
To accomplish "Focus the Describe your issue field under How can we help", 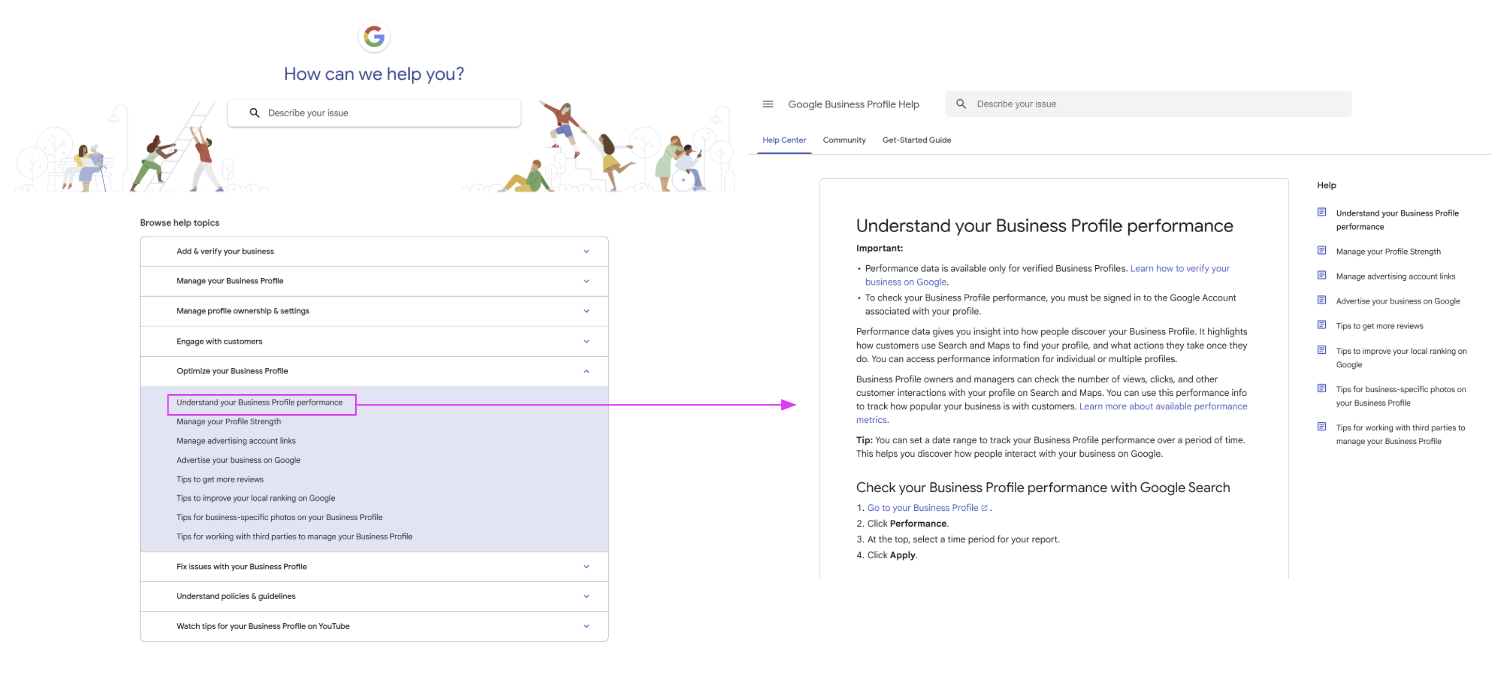I will (374, 113).
